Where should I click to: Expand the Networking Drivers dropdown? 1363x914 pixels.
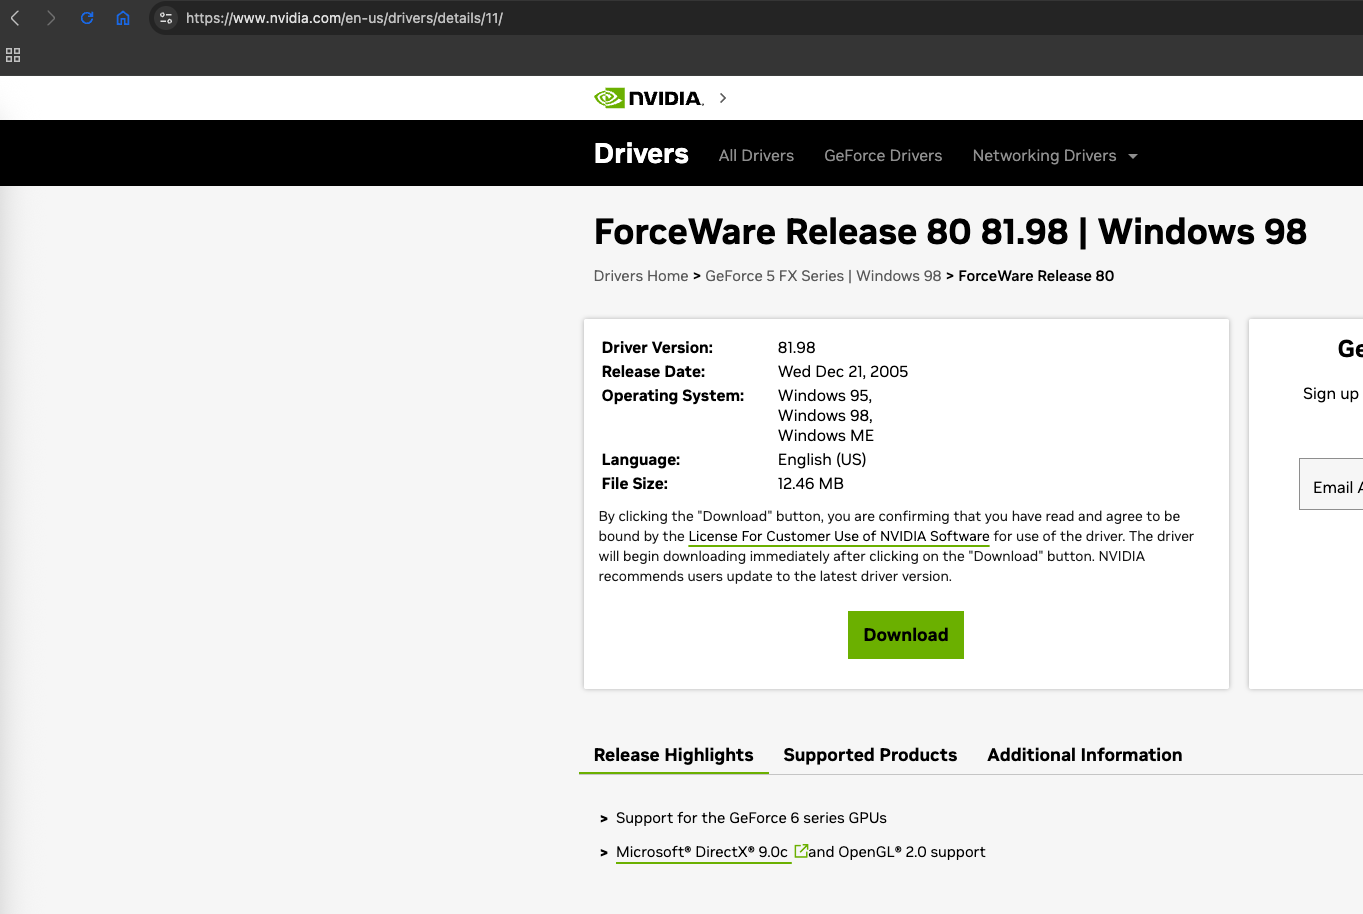[x=1055, y=156]
